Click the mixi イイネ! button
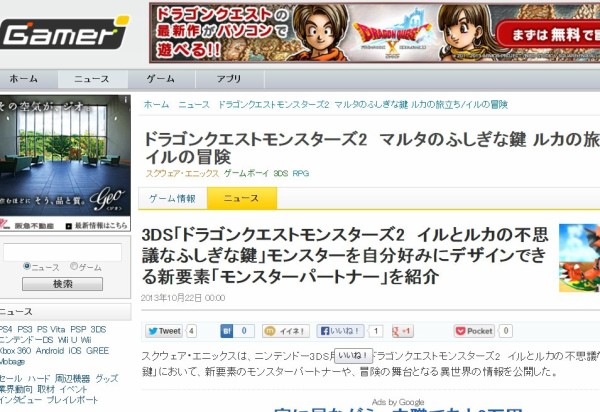 click(x=285, y=331)
